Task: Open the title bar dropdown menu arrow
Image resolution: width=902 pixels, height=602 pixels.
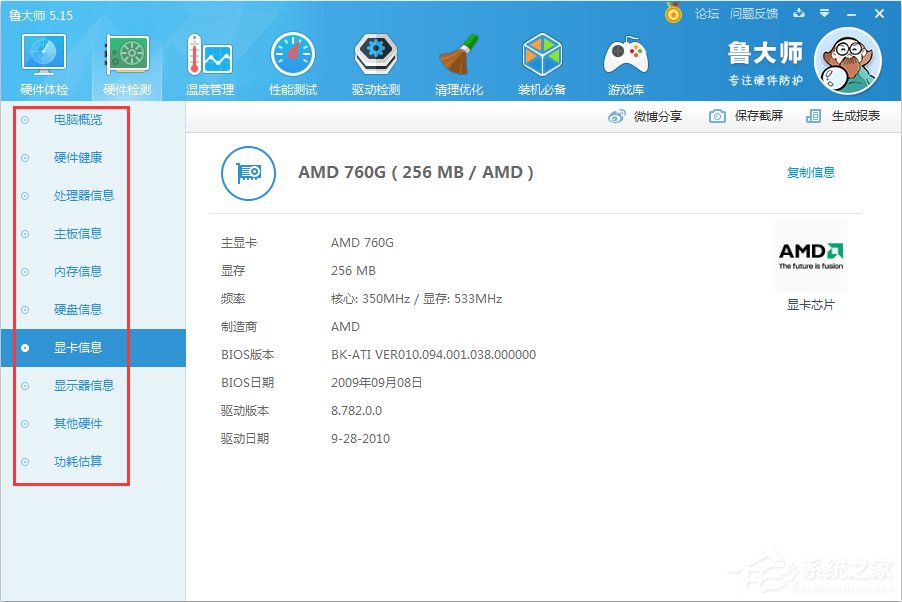Action: point(824,13)
